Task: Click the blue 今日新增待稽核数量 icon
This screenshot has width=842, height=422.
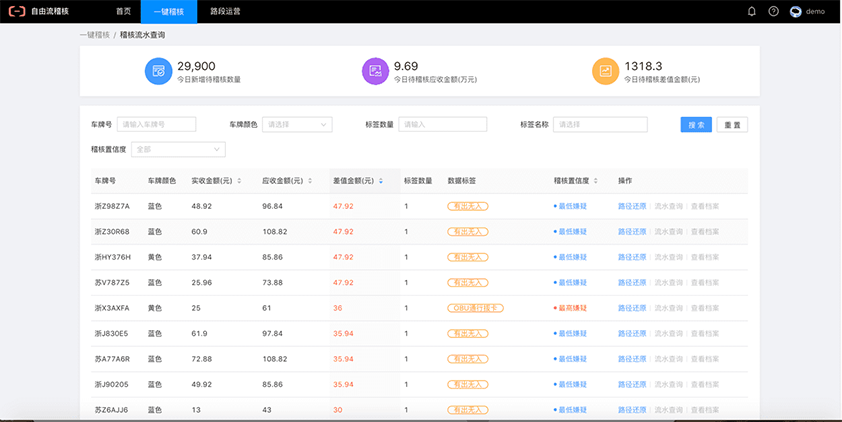Action: click(158, 71)
